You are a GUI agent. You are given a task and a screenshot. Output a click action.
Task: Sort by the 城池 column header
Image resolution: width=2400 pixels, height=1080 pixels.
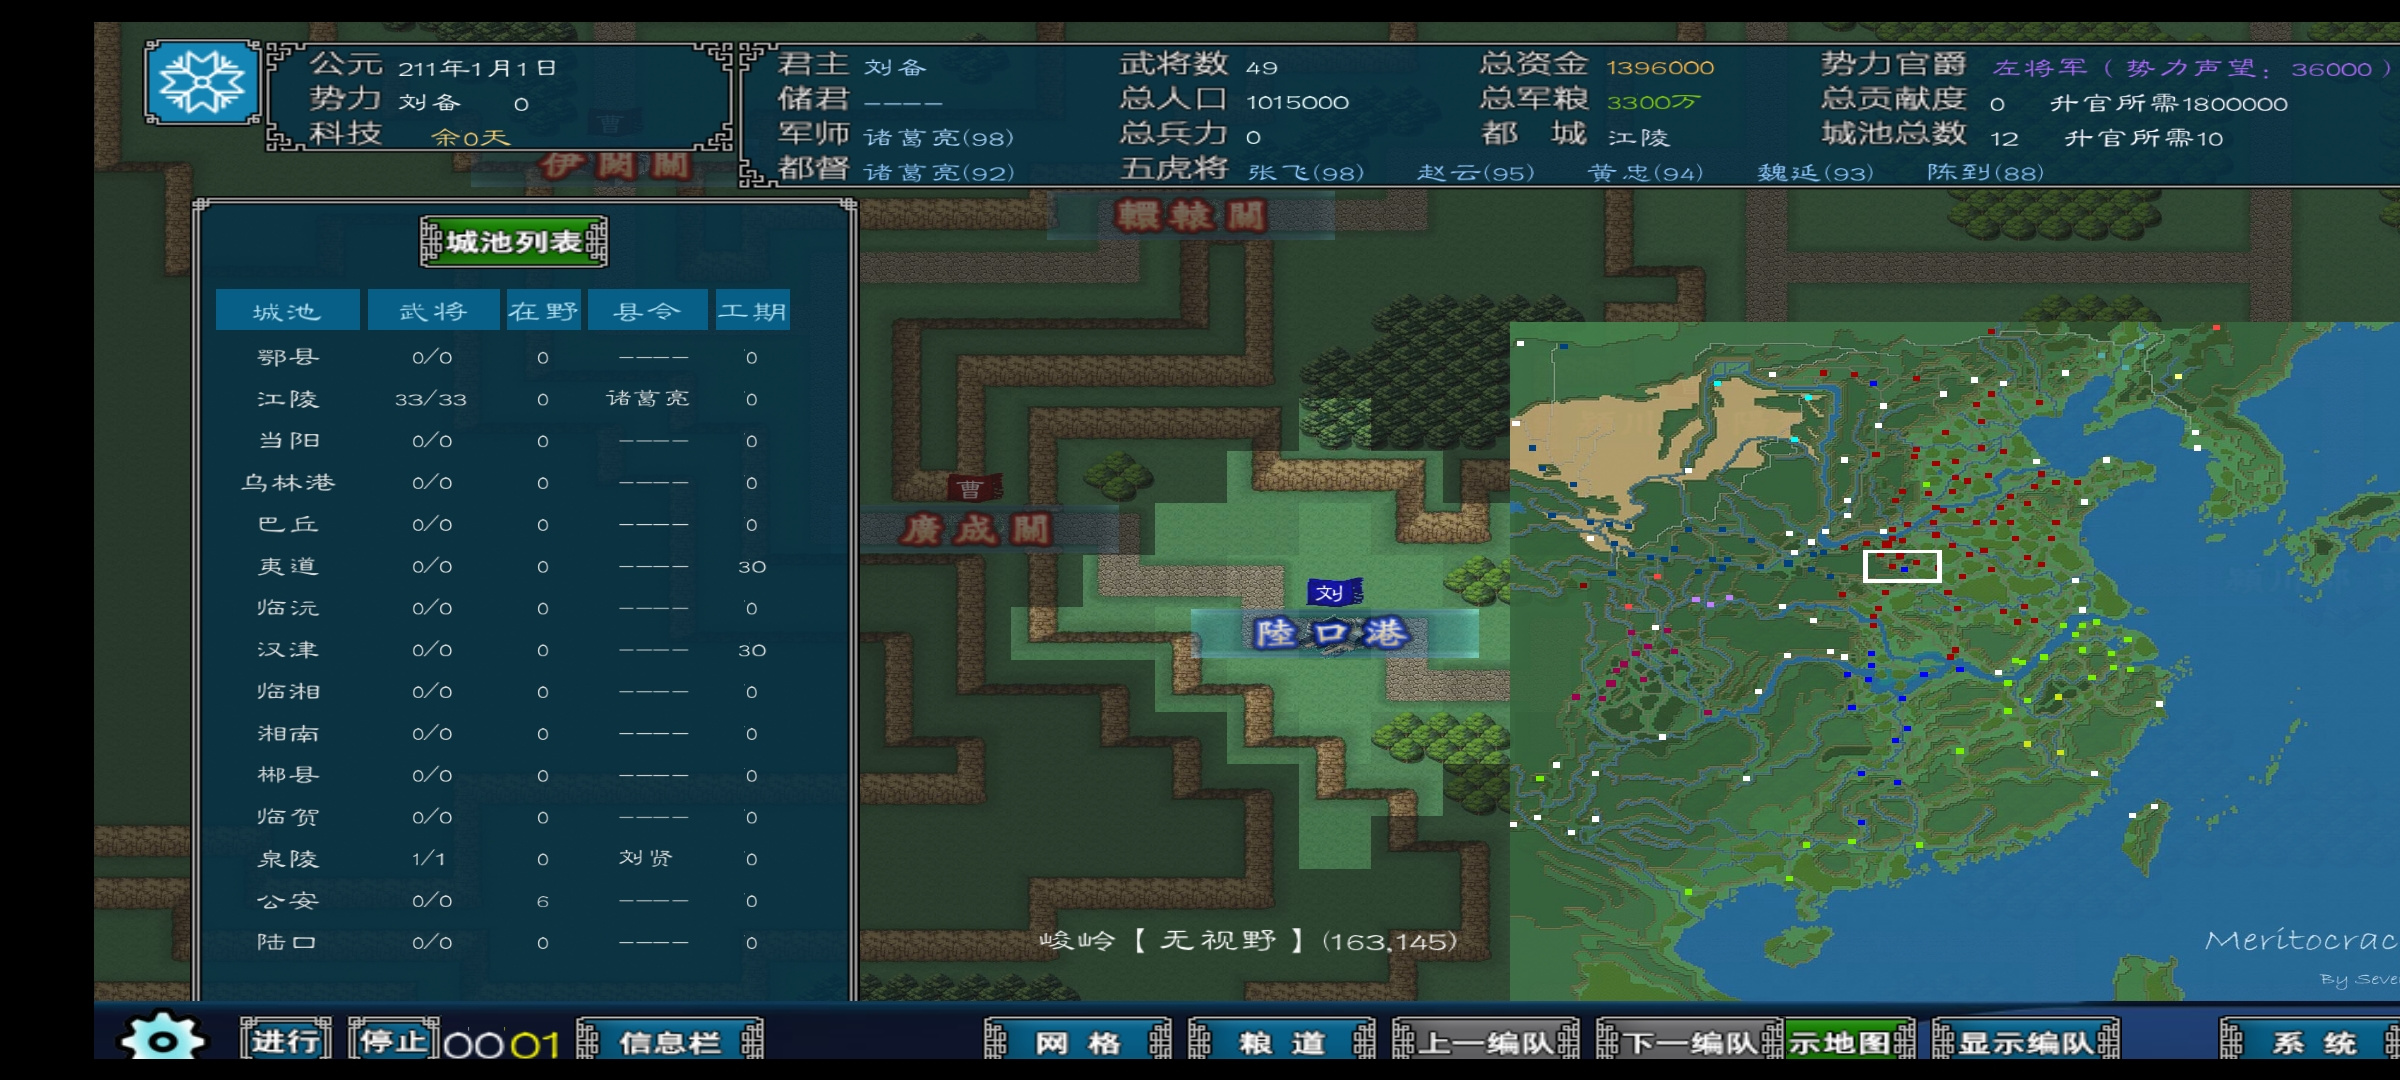287,310
